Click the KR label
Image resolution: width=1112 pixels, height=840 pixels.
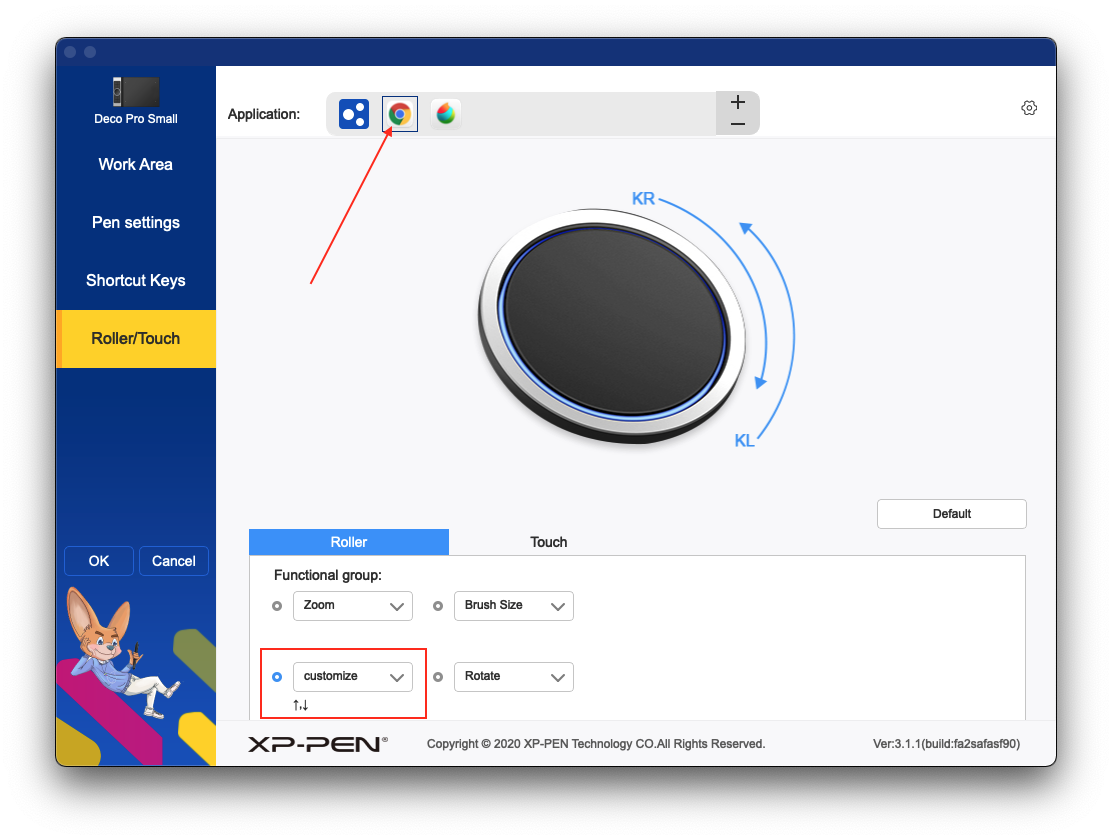[643, 199]
